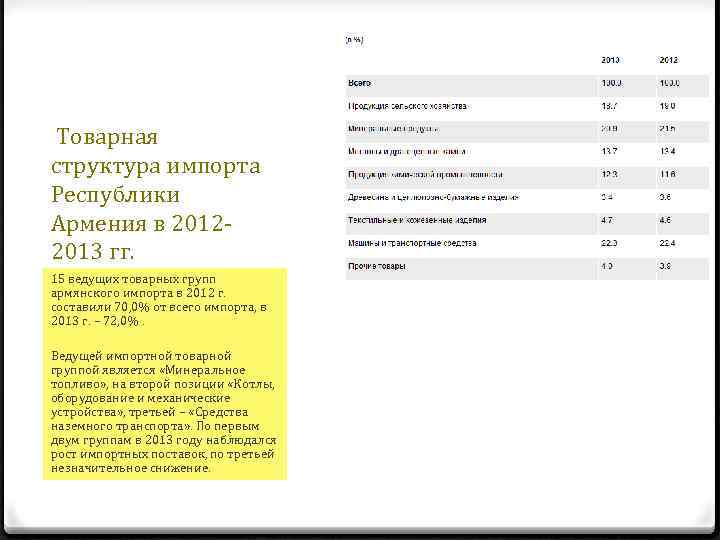Click the 'Прочие товары' row label
The image size is (720, 540).
click(x=377, y=266)
